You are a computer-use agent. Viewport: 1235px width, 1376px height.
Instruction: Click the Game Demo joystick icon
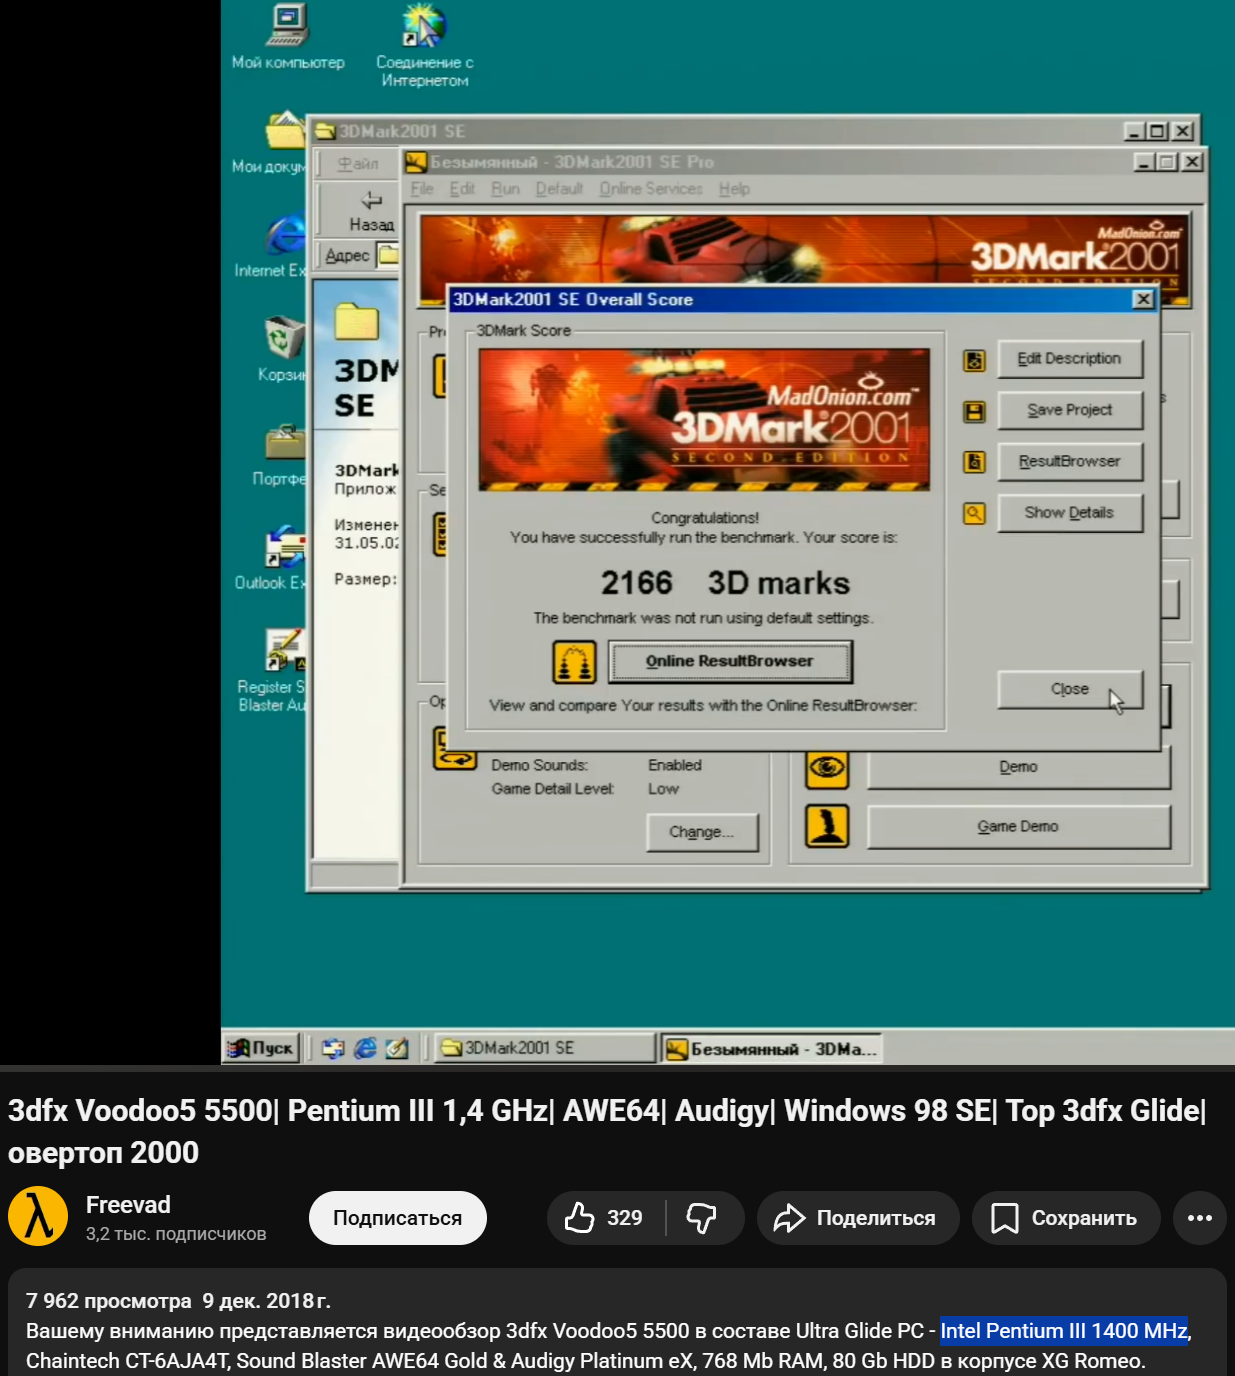[827, 826]
